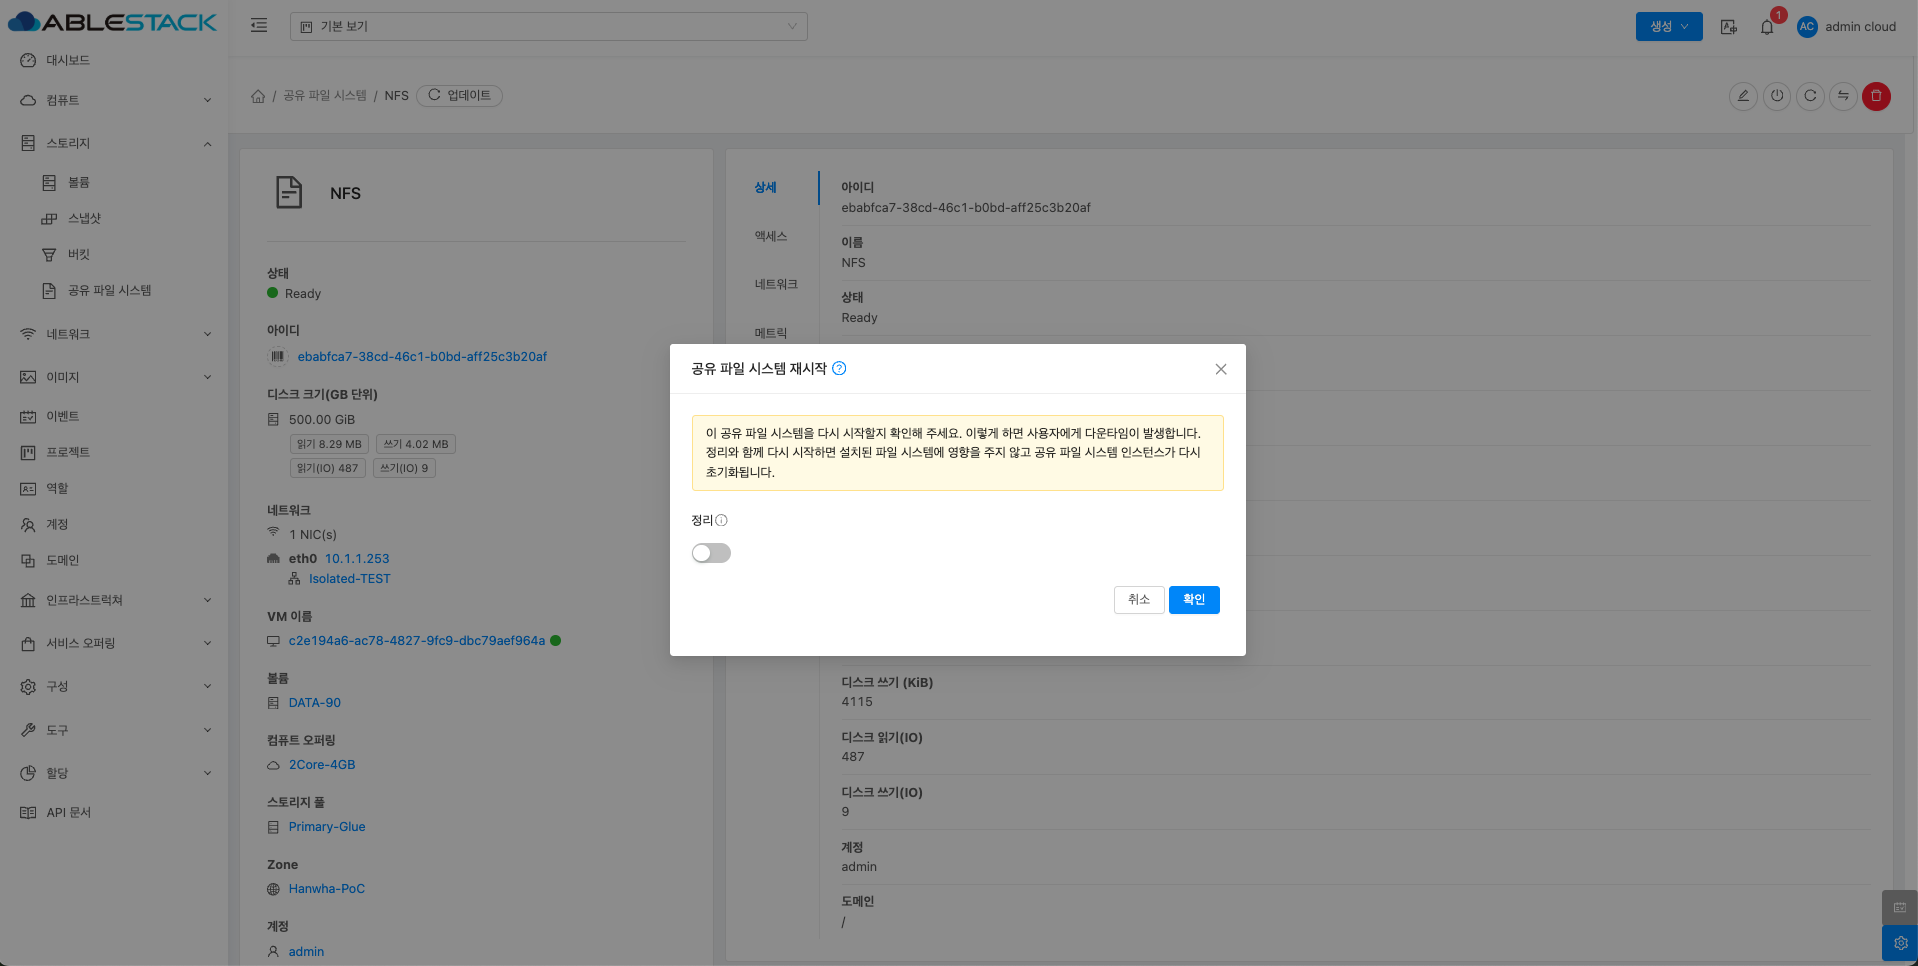Image resolution: width=1918 pixels, height=966 pixels.
Task: Click the info icon next to 정리
Action: click(721, 521)
